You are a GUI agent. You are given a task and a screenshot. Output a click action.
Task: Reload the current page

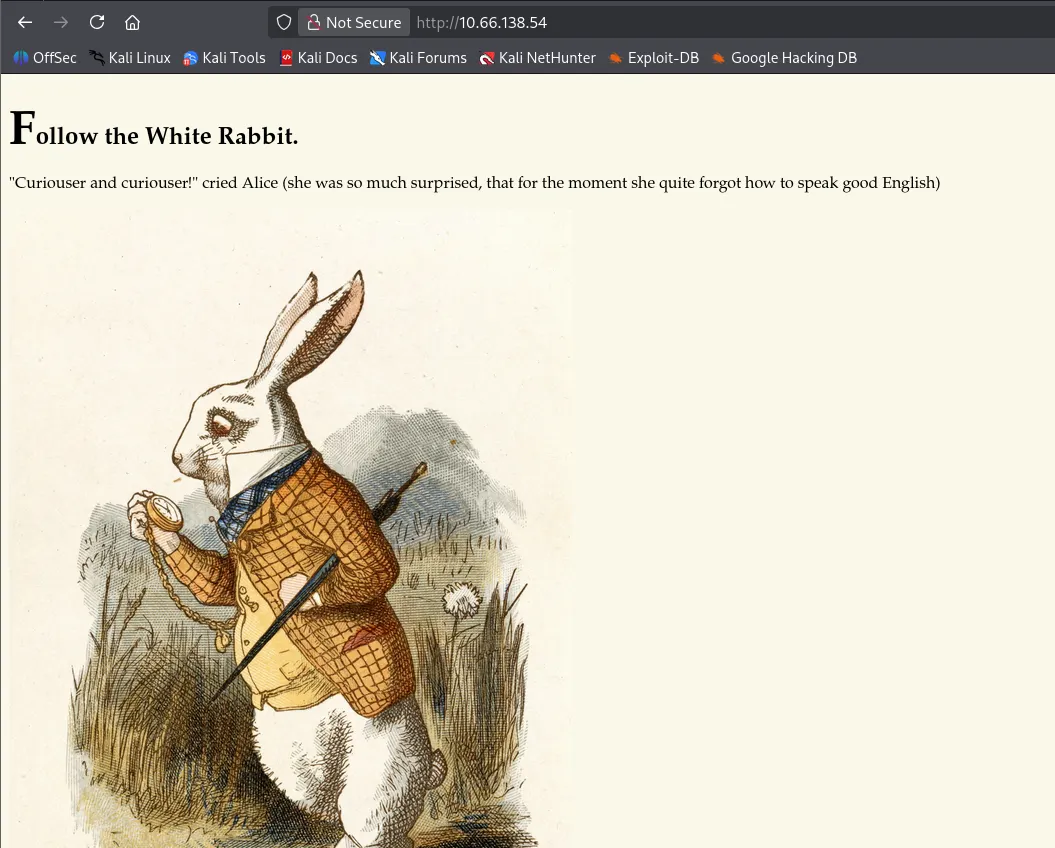click(97, 22)
